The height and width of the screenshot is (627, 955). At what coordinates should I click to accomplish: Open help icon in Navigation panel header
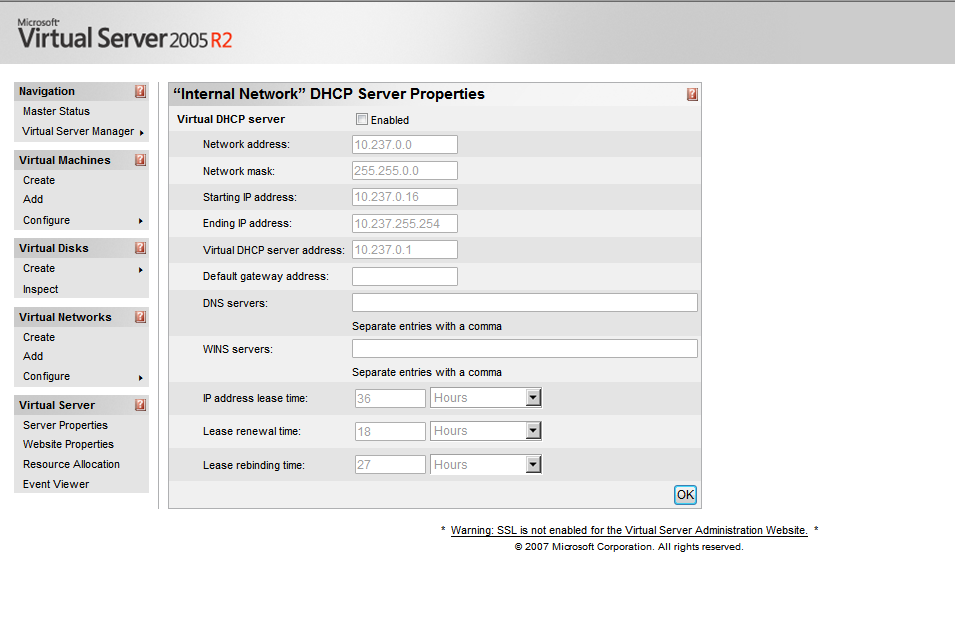click(x=141, y=91)
